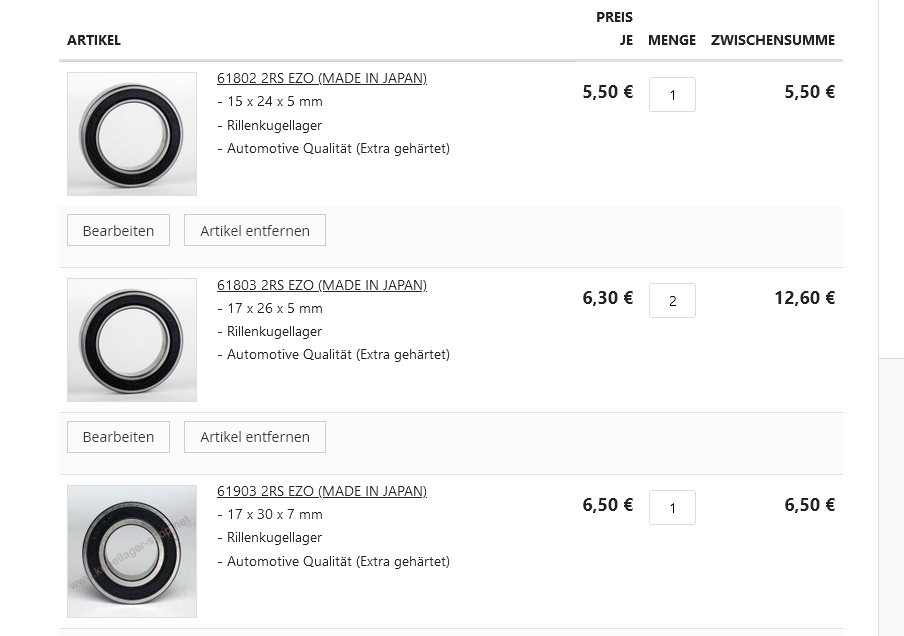This screenshot has height=636, width=904.
Task: Remove the 61803 bearing via Artikel entfernen
Action: click(x=255, y=437)
